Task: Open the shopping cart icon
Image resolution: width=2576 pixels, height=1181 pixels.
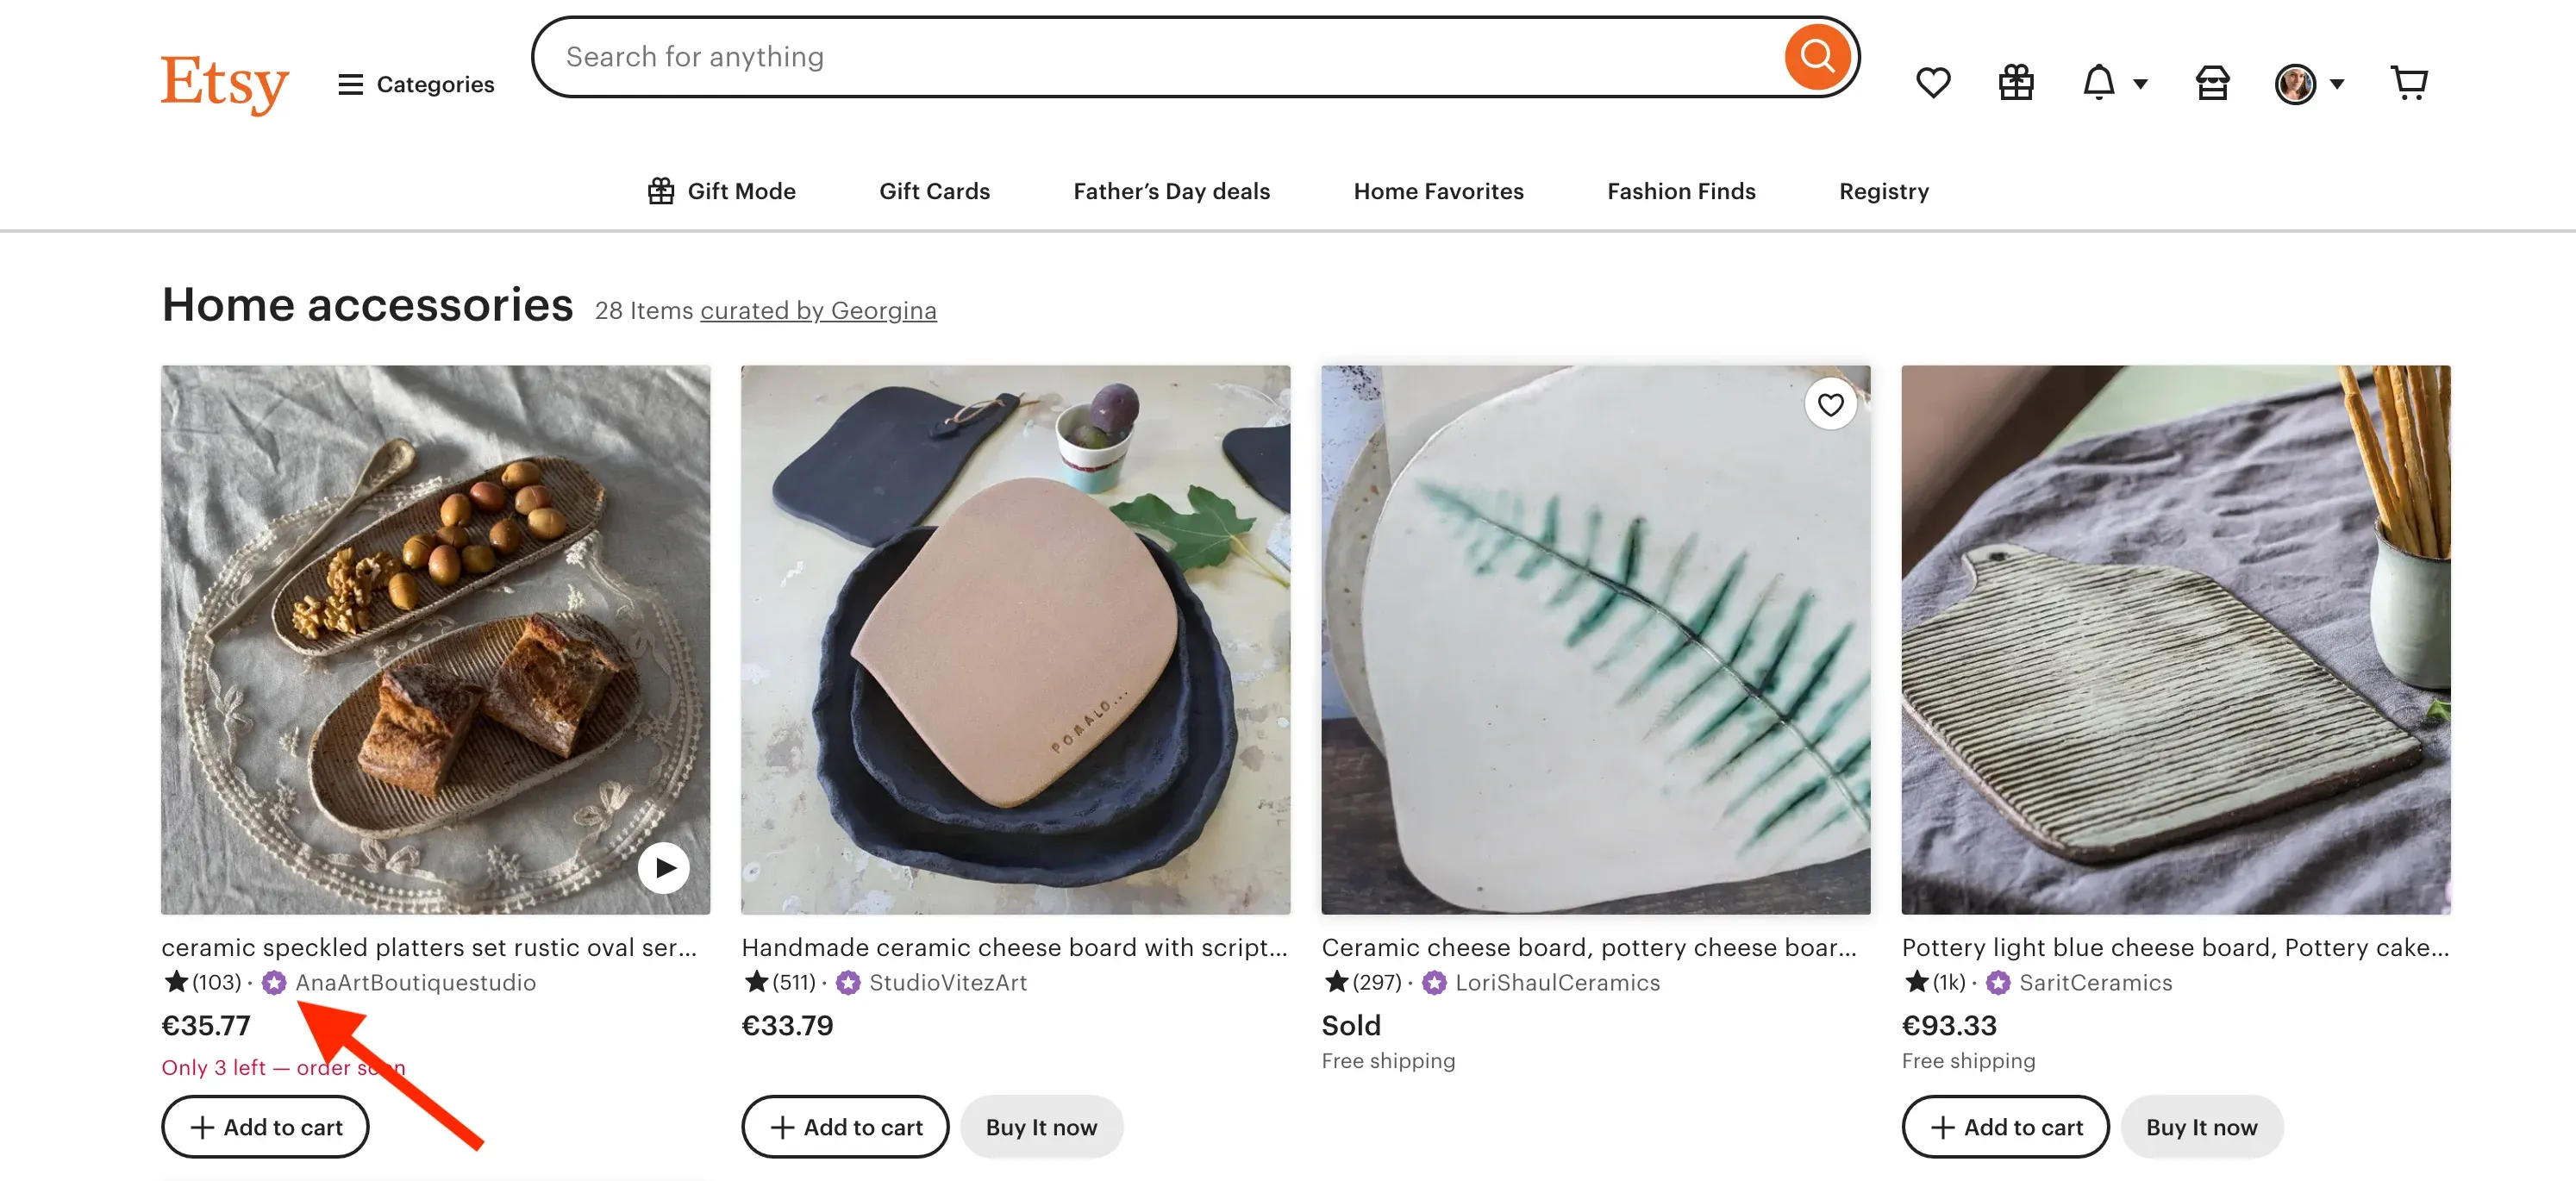Action: tap(2409, 83)
